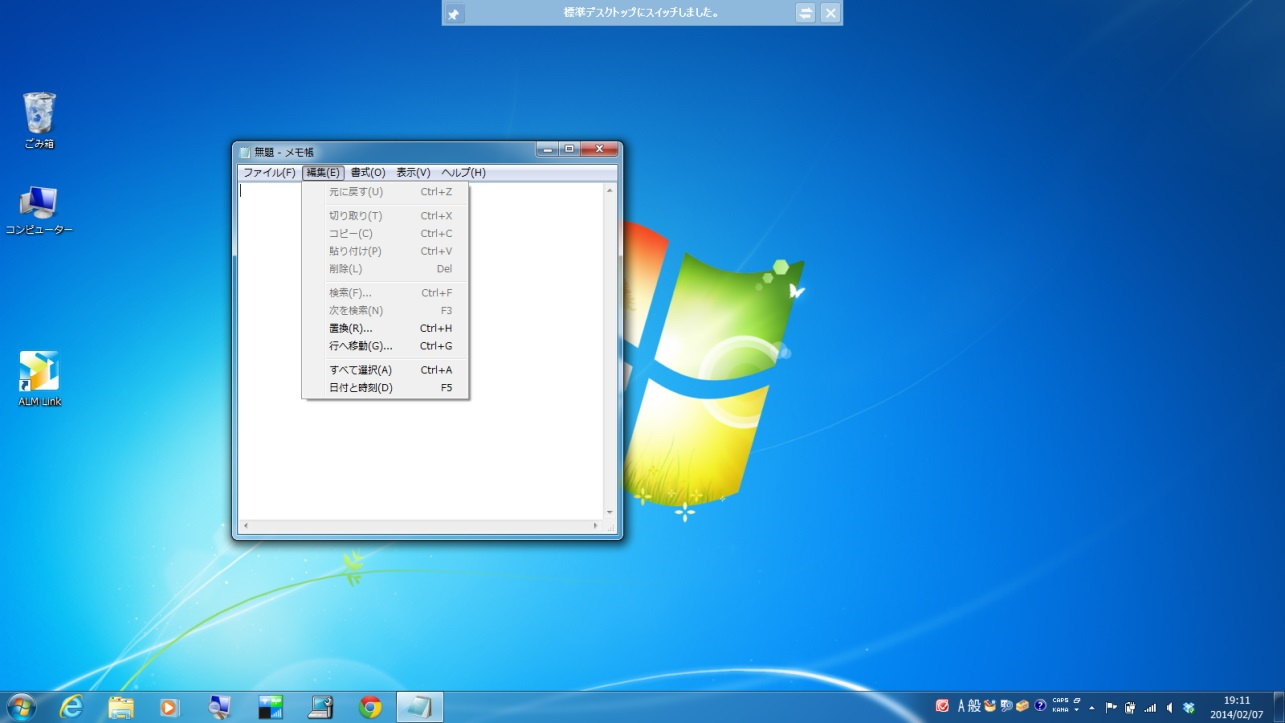The width and height of the screenshot is (1285, 723).
Task: Click the pin icon on the top notification bar
Action: pyautogui.click(x=454, y=14)
